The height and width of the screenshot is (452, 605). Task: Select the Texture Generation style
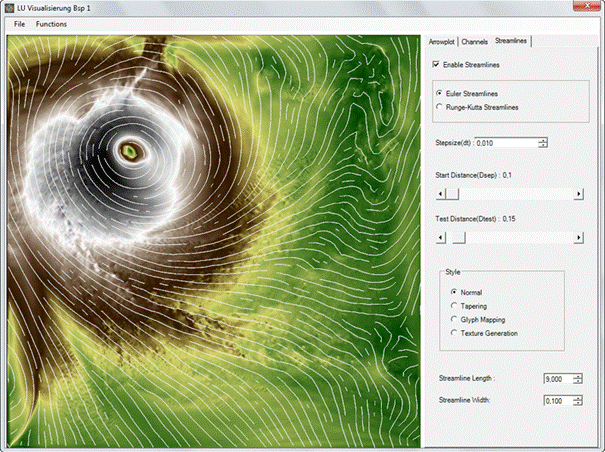(455, 332)
